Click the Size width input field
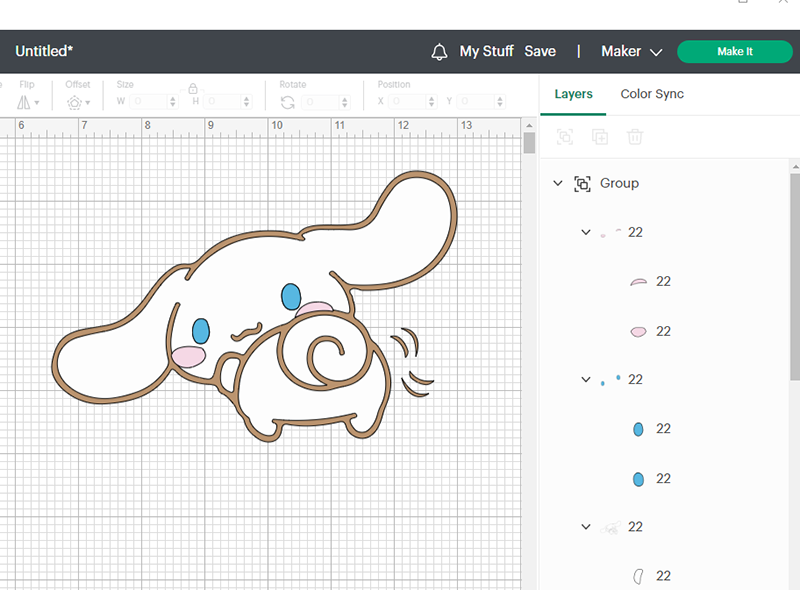 [x=148, y=101]
